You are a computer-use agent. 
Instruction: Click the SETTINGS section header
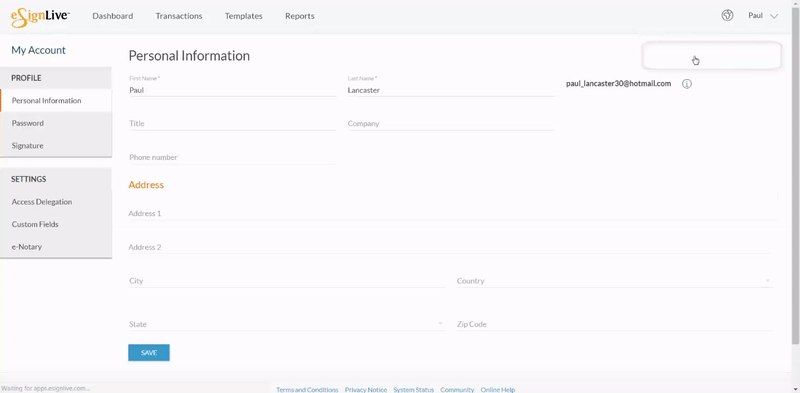pos(29,179)
